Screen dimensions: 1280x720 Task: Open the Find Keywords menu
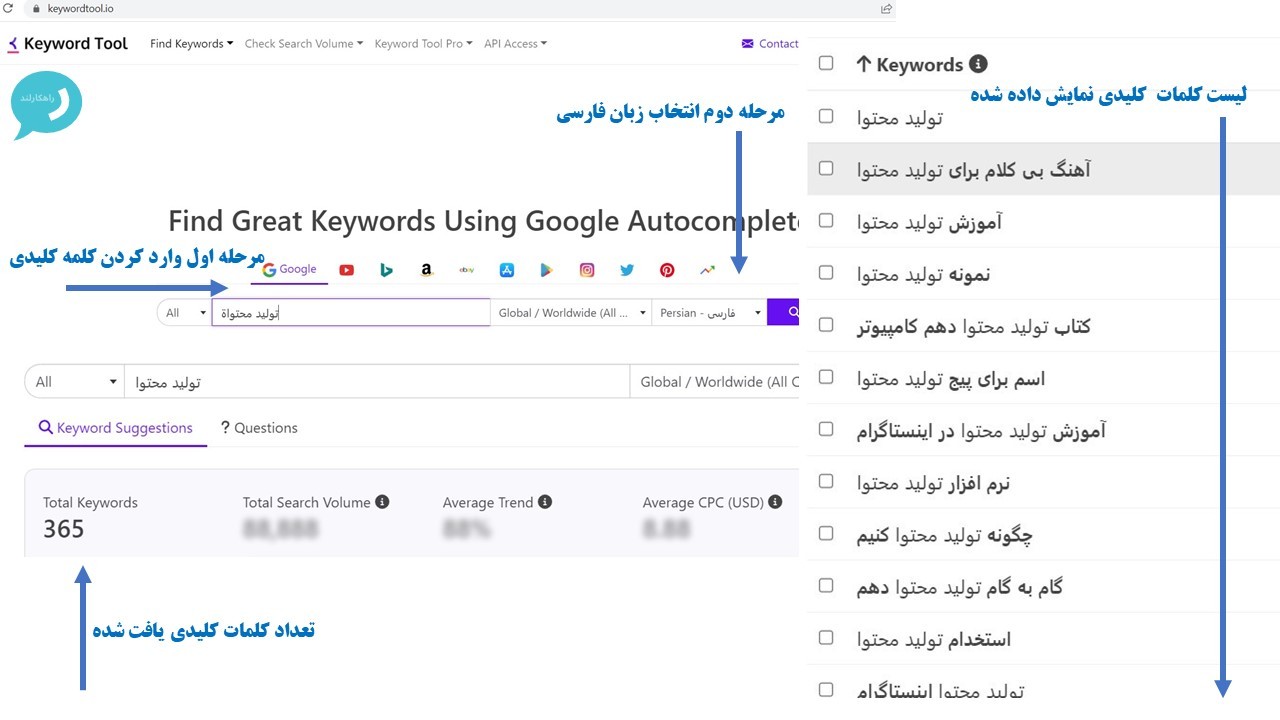pyautogui.click(x=191, y=44)
